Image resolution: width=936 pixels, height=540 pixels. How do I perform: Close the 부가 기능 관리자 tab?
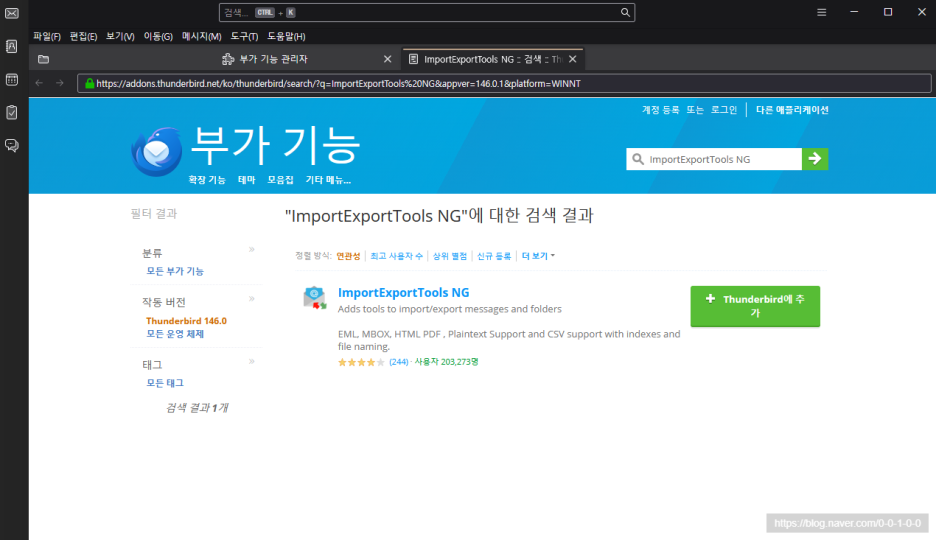click(x=387, y=59)
